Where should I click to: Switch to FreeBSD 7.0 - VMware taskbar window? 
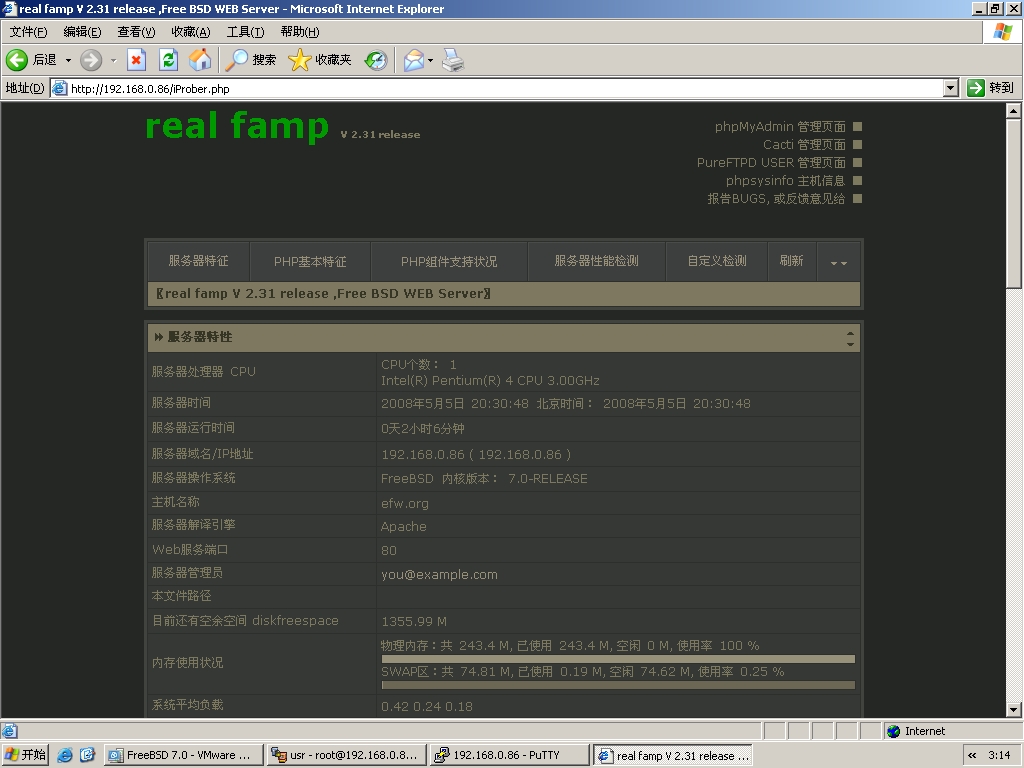(x=184, y=755)
